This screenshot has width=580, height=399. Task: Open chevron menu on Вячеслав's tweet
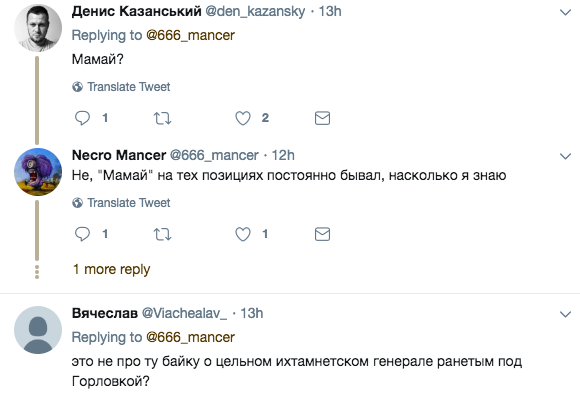coord(565,314)
